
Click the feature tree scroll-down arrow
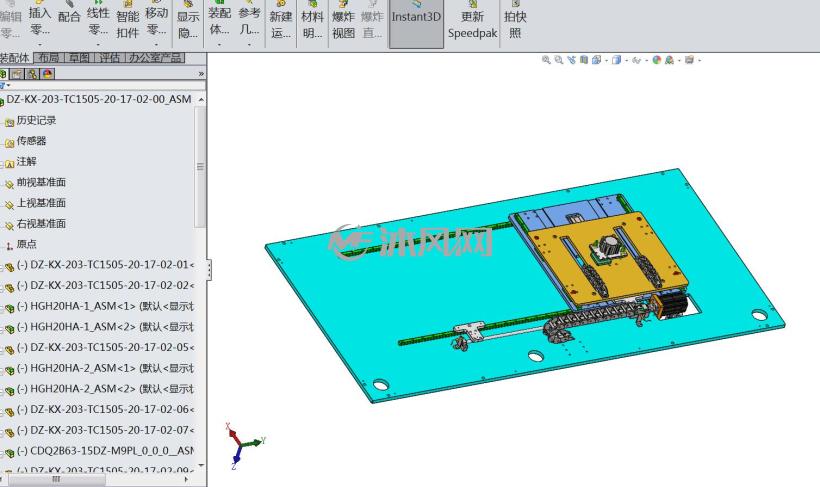(x=201, y=465)
